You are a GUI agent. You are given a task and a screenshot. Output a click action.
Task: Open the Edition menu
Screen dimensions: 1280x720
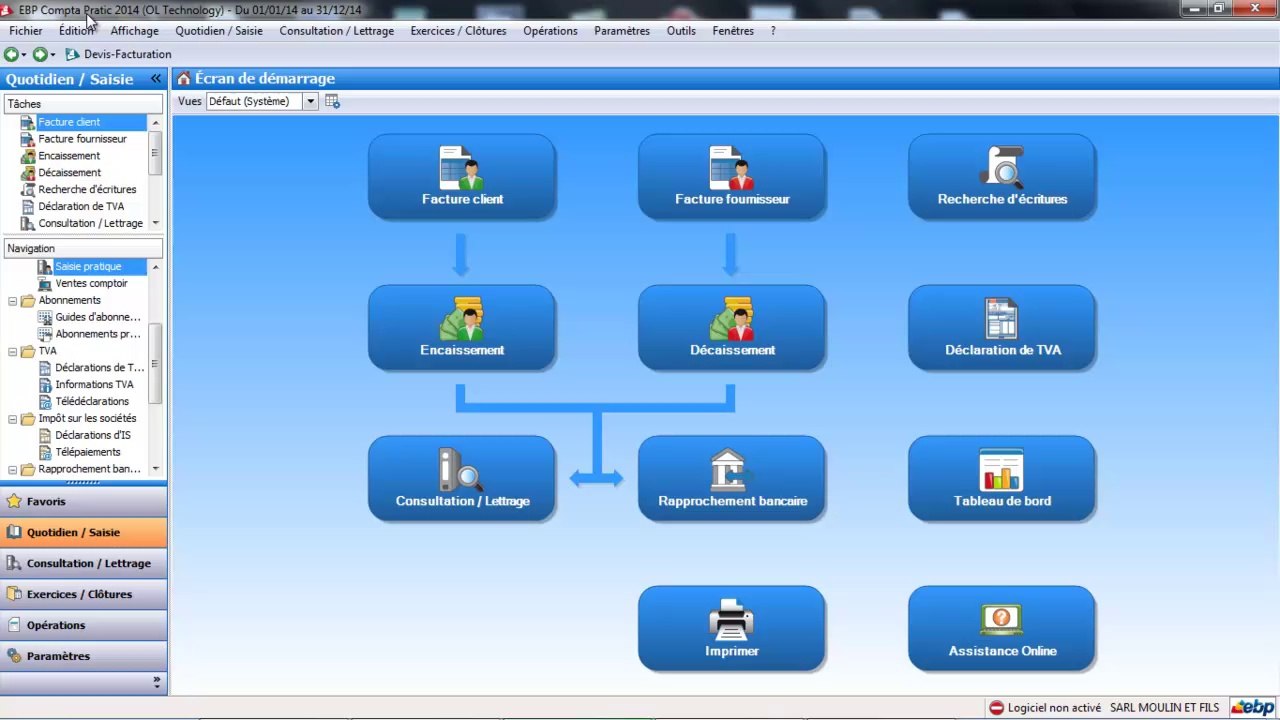click(76, 31)
